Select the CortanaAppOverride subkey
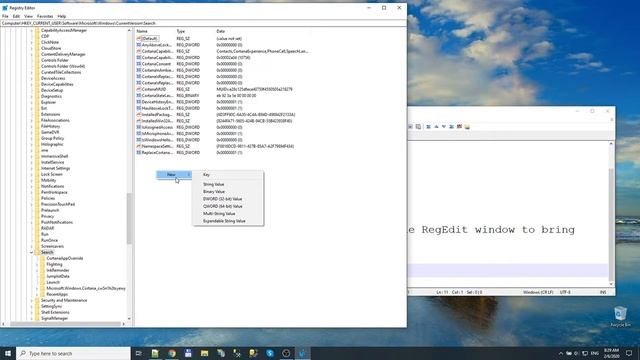Image resolution: width=640 pixels, height=360 pixels. tap(64, 258)
